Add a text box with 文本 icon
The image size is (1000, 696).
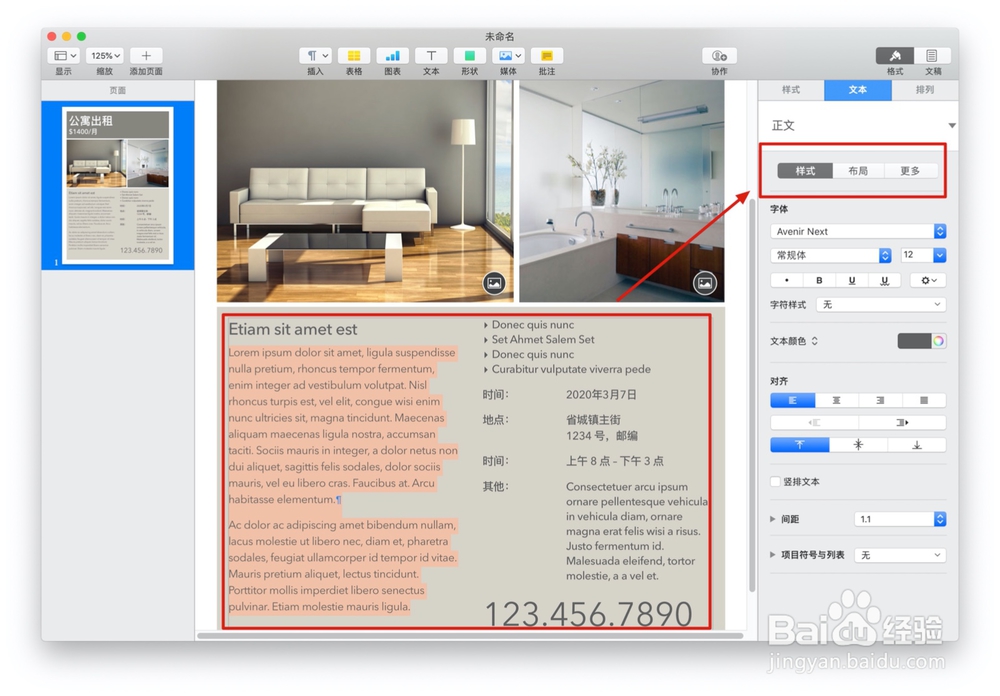click(x=431, y=56)
